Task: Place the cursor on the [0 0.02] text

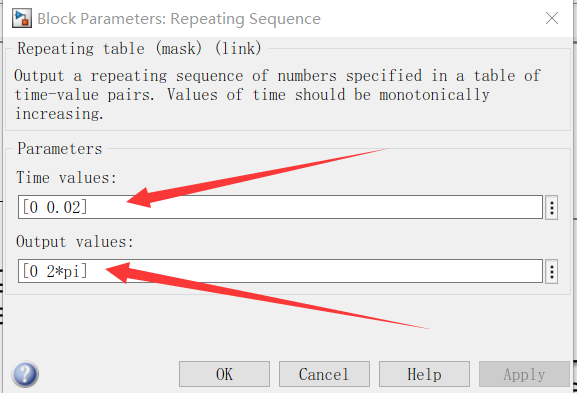Action: [x=55, y=207]
